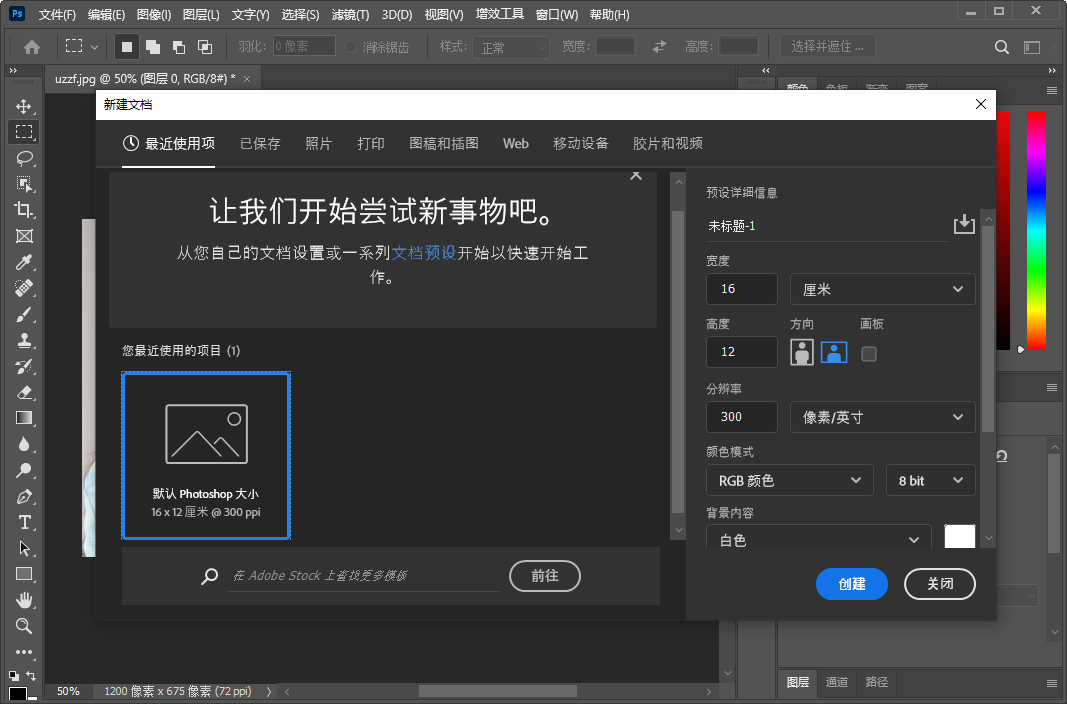The image size is (1067, 704).
Task: Toggle the 消除锯齿 anti-alias checkbox
Action: [x=350, y=47]
